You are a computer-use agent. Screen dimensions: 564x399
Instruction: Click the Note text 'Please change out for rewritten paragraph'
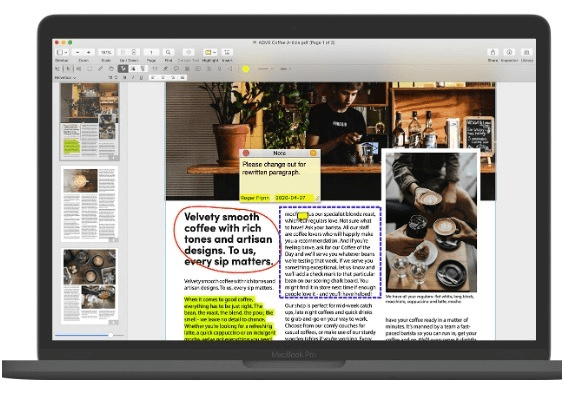[274, 168]
